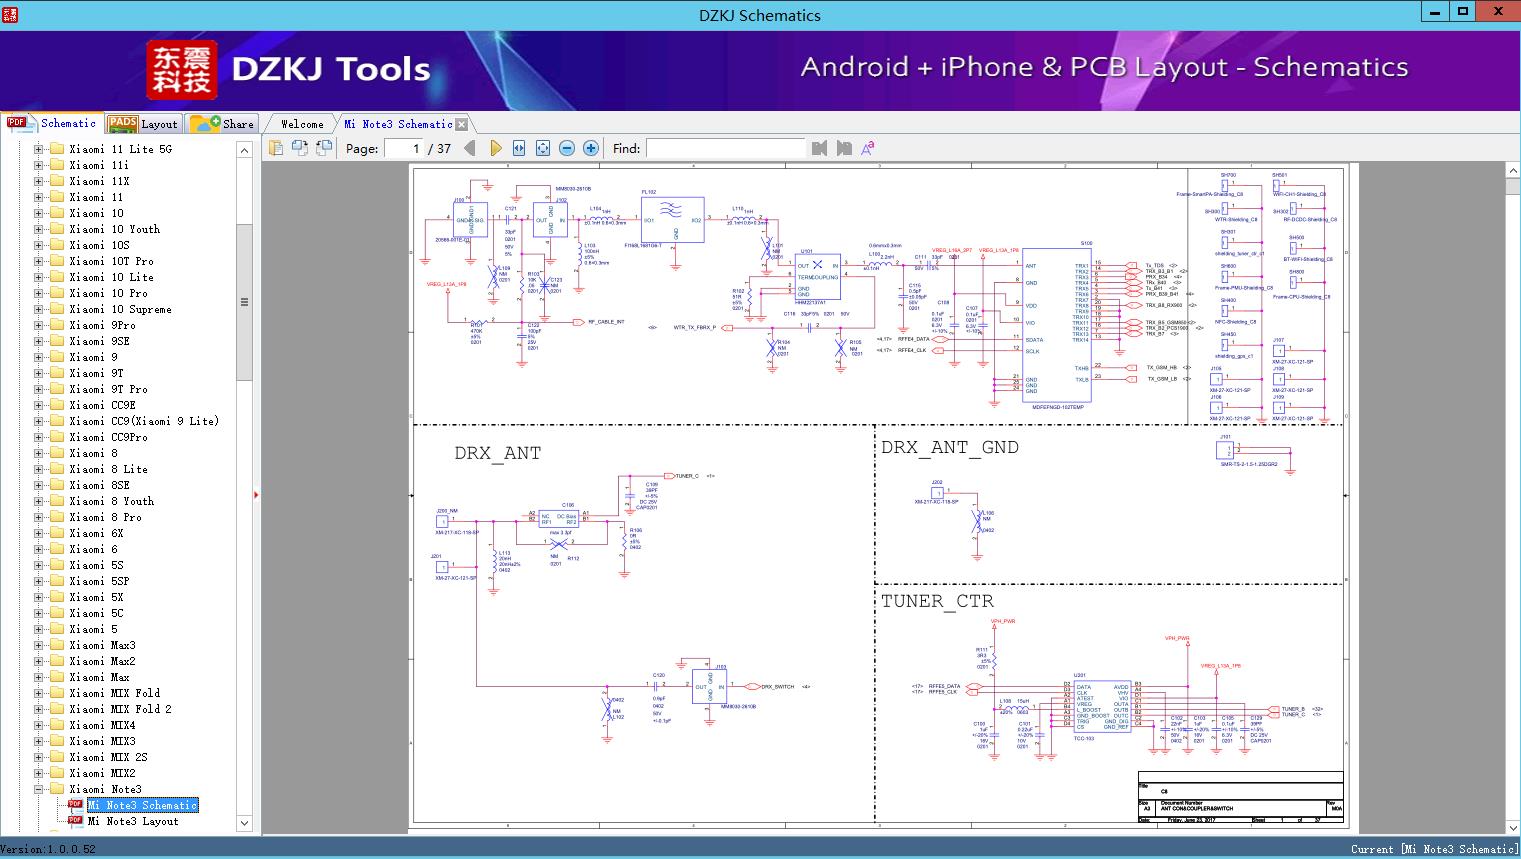This screenshot has height=859, width=1521.
Task: Open the Share sidebar tab
Action: [222, 124]
